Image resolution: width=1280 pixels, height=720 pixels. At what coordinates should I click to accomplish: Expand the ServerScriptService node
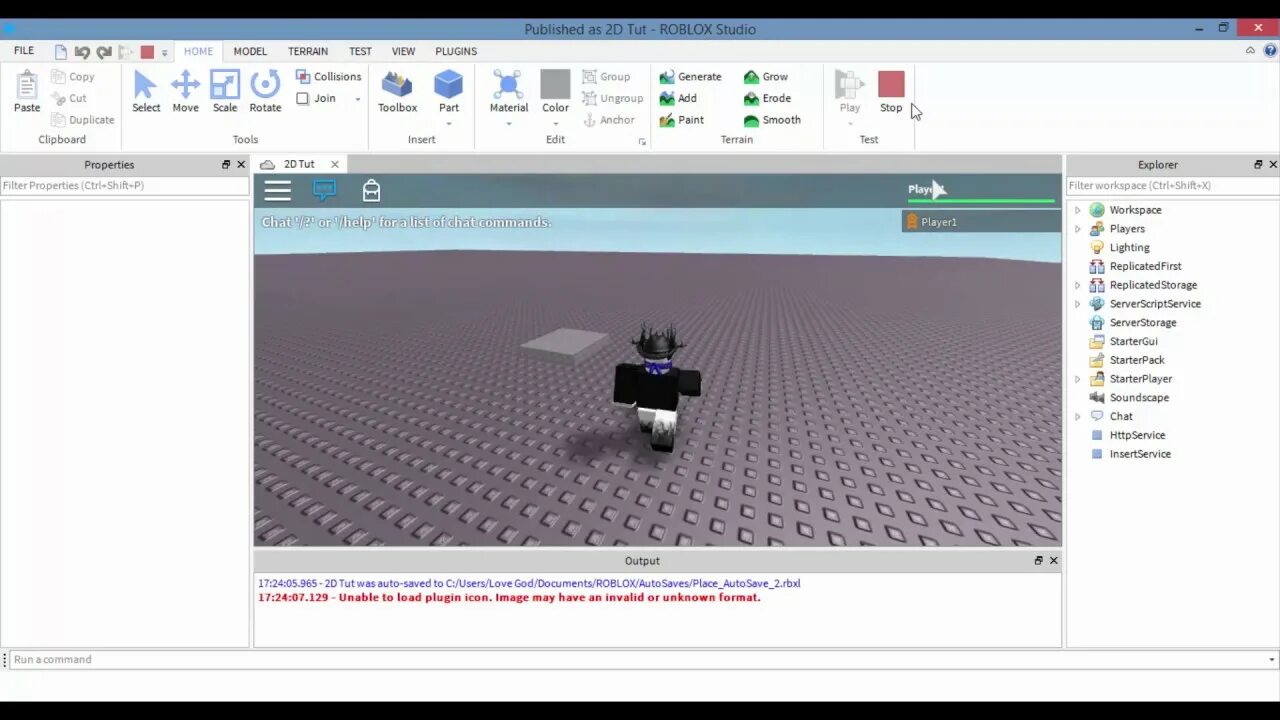pos(1077,304)
